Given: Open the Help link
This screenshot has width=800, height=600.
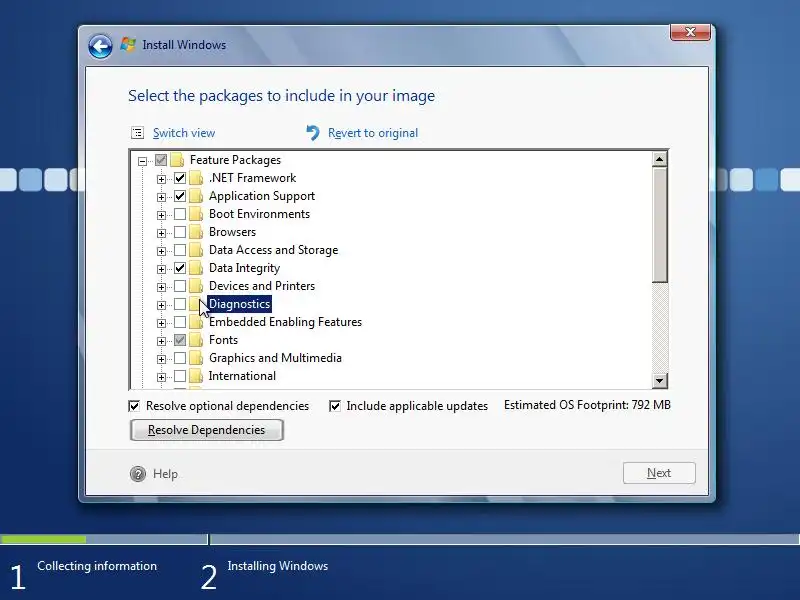Looking at the screenshot, I should pos(165,474).
